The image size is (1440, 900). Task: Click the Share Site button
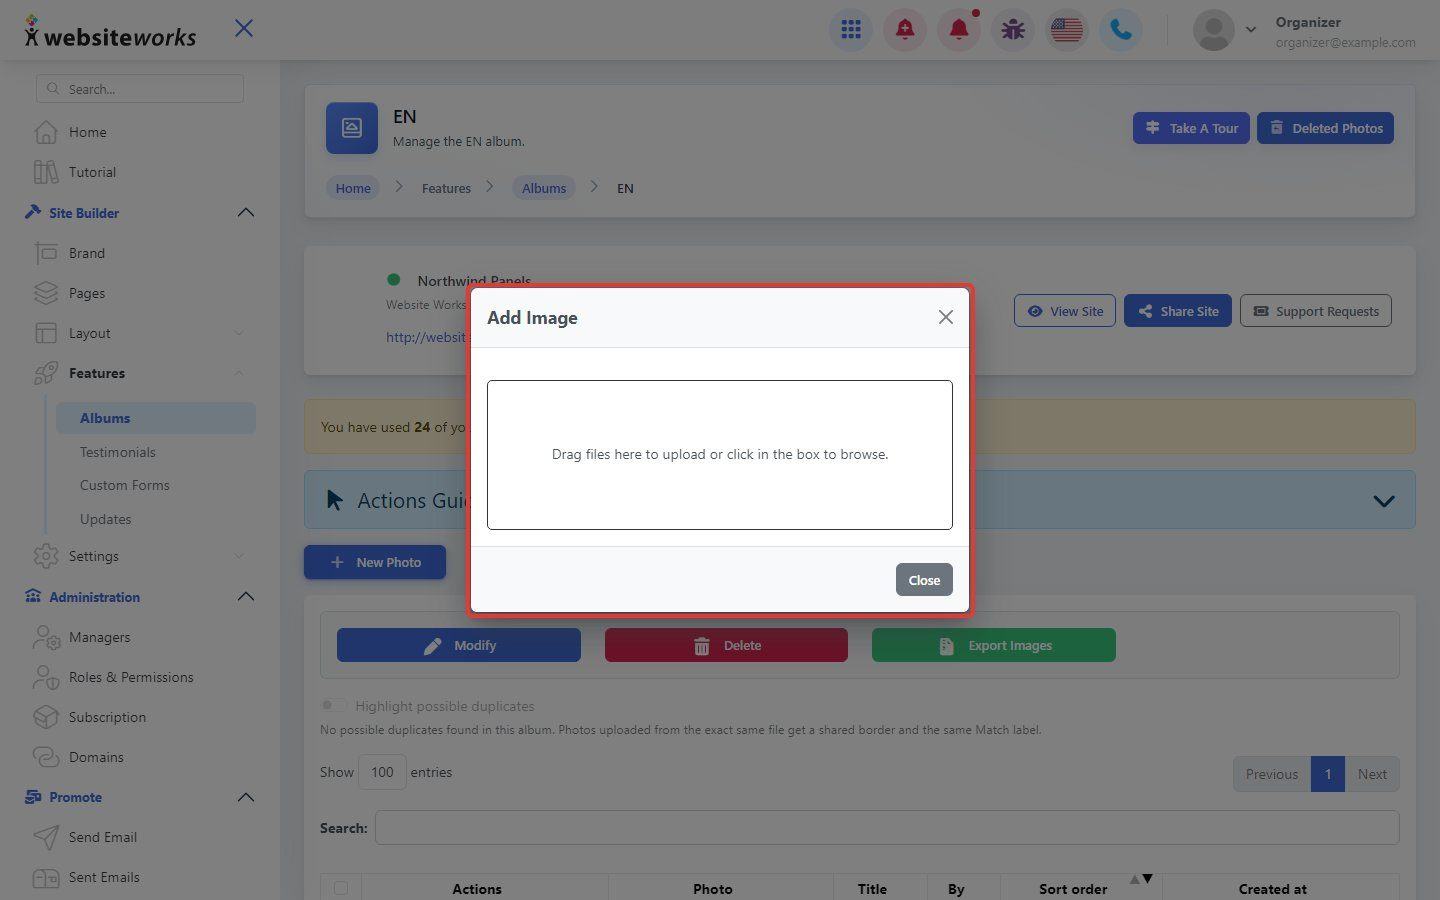point(1178,311)
